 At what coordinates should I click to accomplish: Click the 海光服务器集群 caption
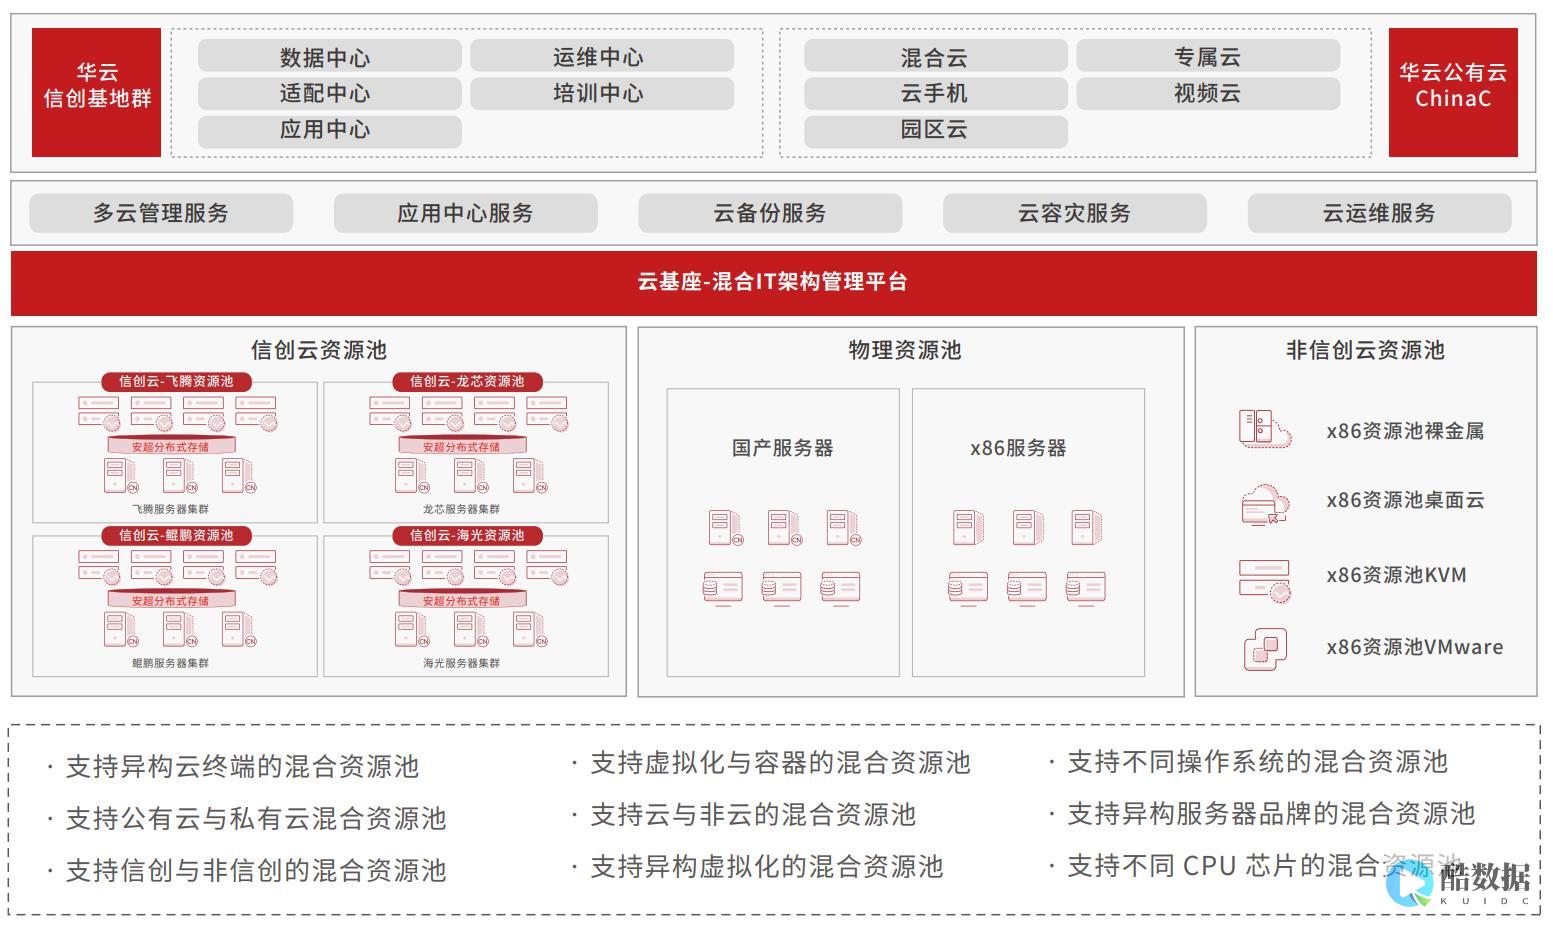click(461, 663)
